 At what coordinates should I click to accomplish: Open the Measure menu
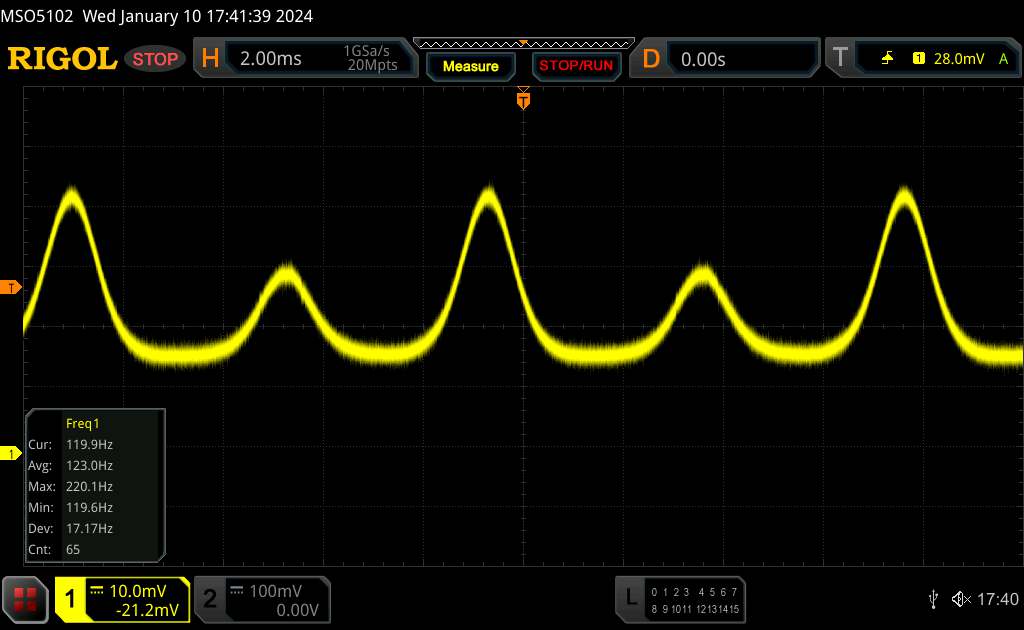(x=470, y=66)
